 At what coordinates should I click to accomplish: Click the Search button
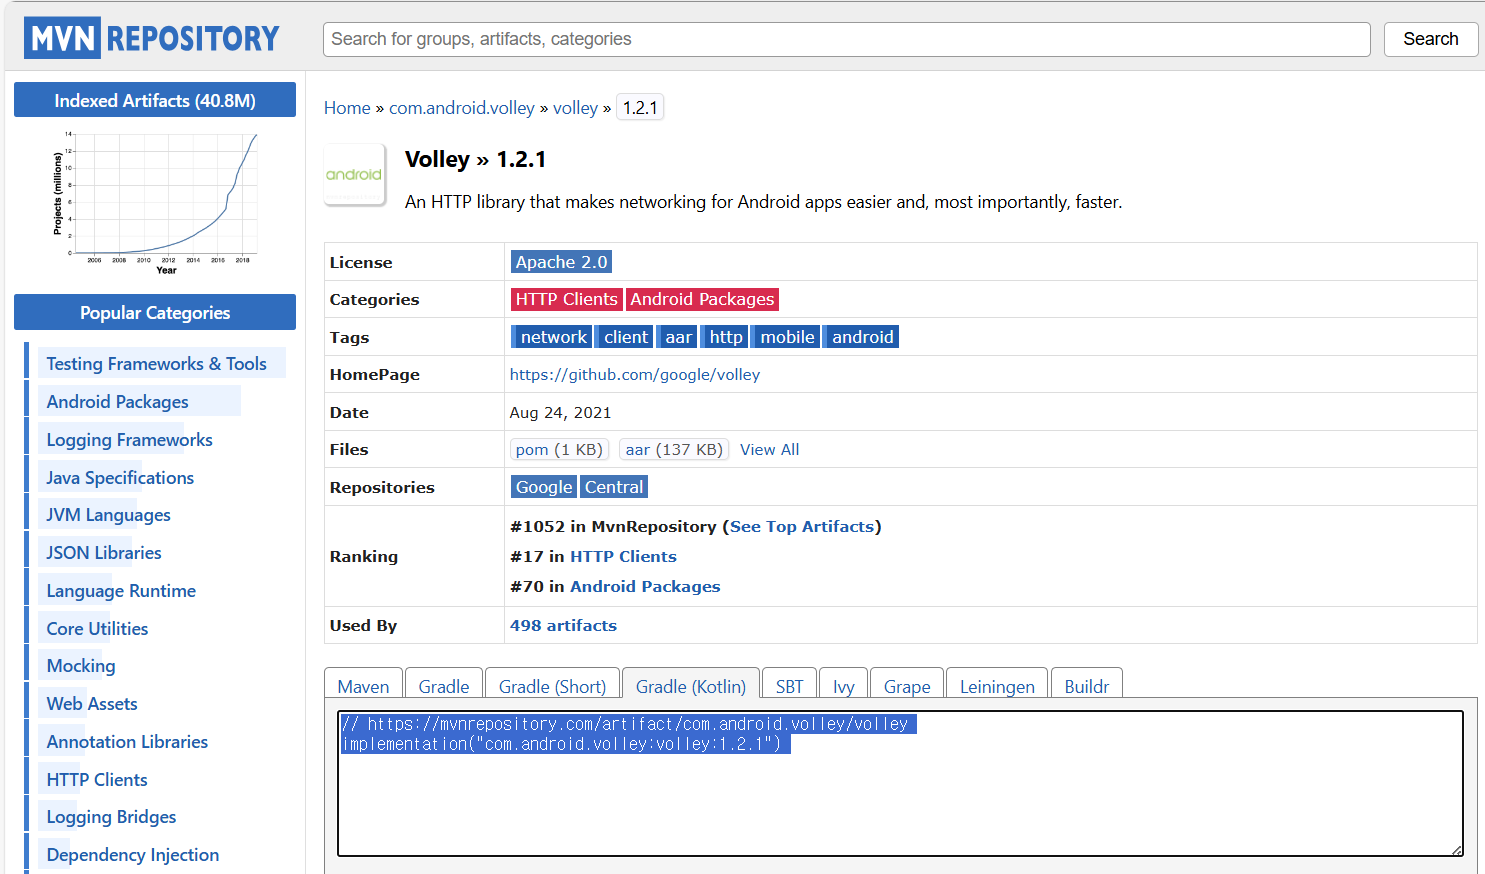[1430, 39]
